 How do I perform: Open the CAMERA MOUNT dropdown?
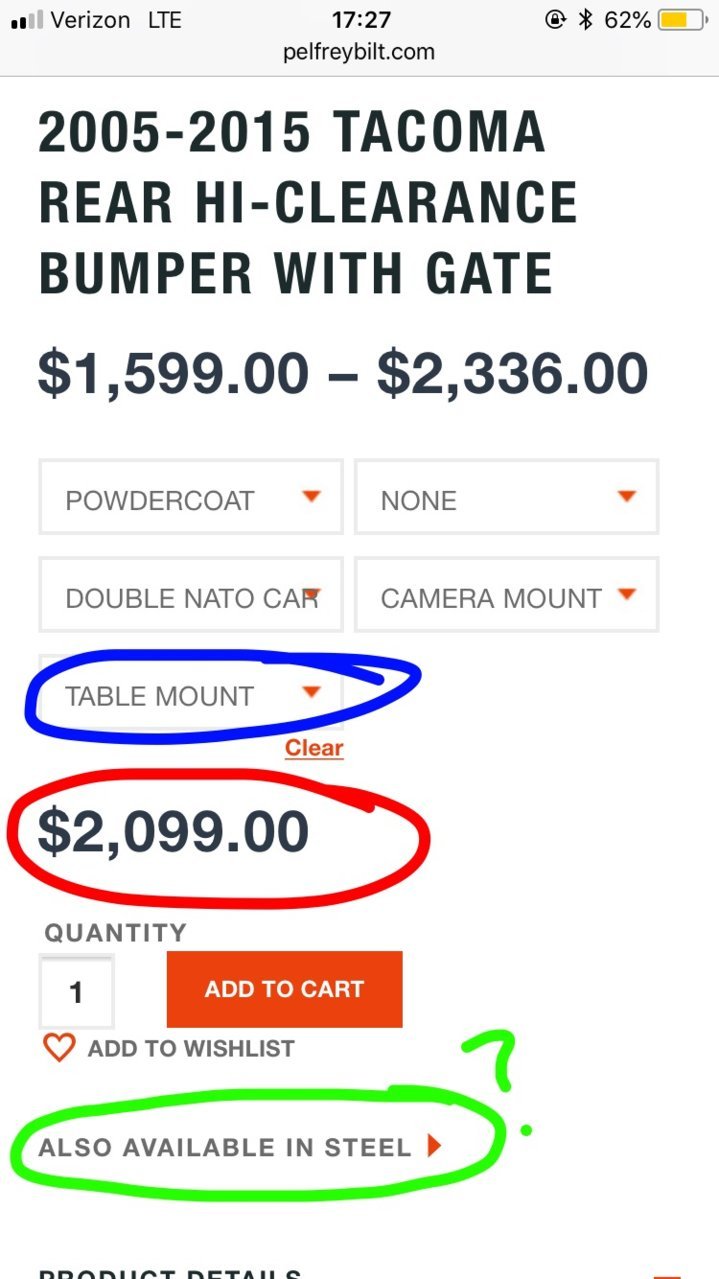pos(506,594)
